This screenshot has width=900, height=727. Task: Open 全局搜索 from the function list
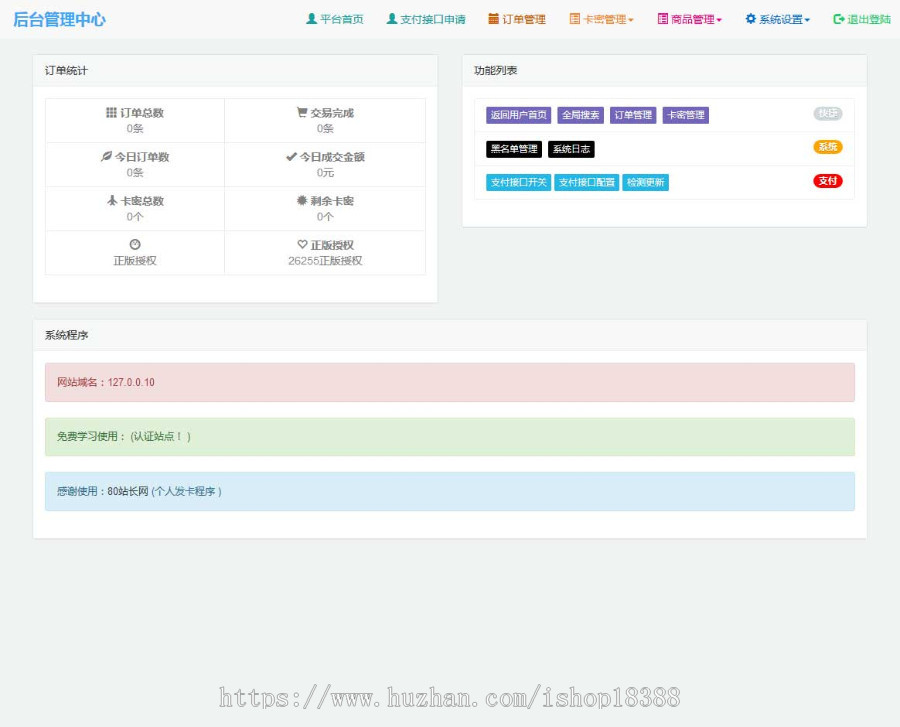point(580,115)
